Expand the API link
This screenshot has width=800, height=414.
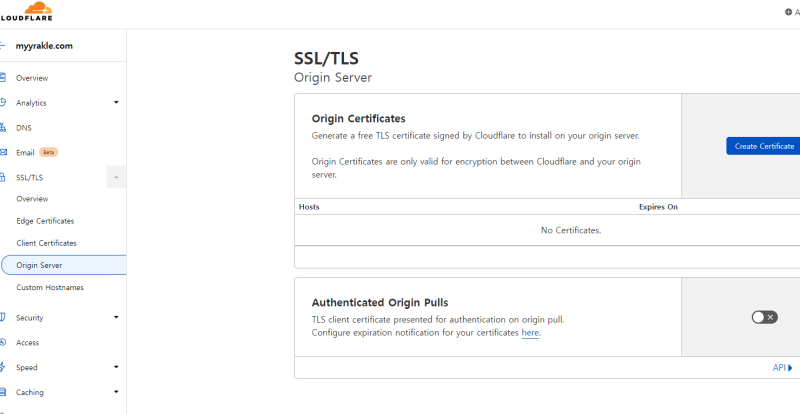pos(782,368)
